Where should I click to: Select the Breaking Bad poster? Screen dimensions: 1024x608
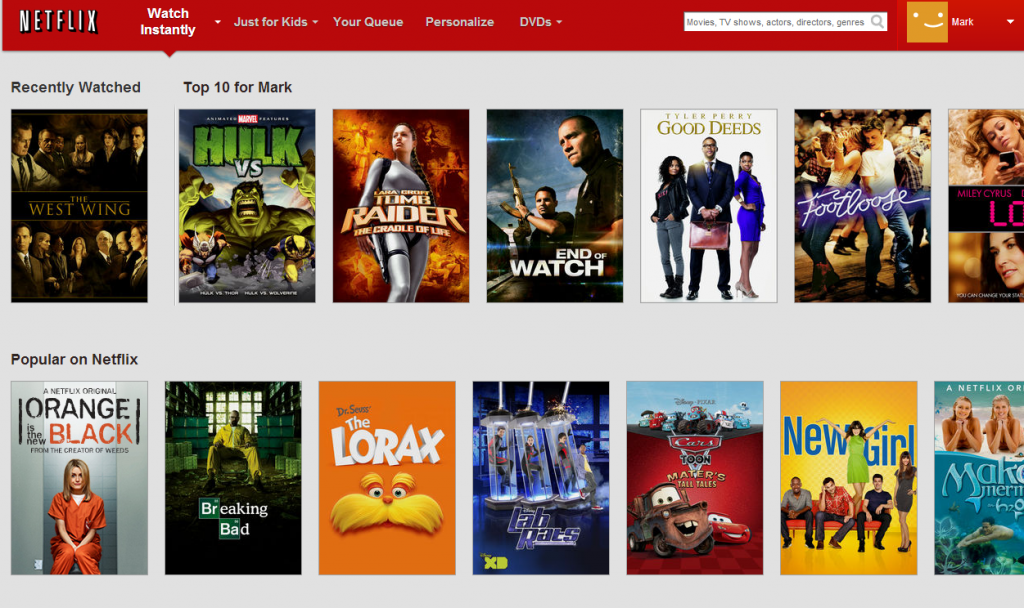pyautogui.click(x=233, y=478)
